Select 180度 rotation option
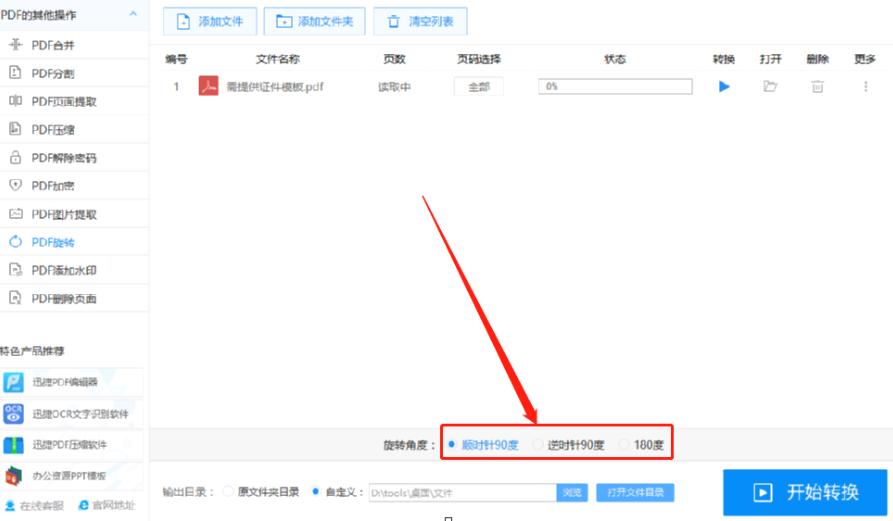 (x=641, y=445)
